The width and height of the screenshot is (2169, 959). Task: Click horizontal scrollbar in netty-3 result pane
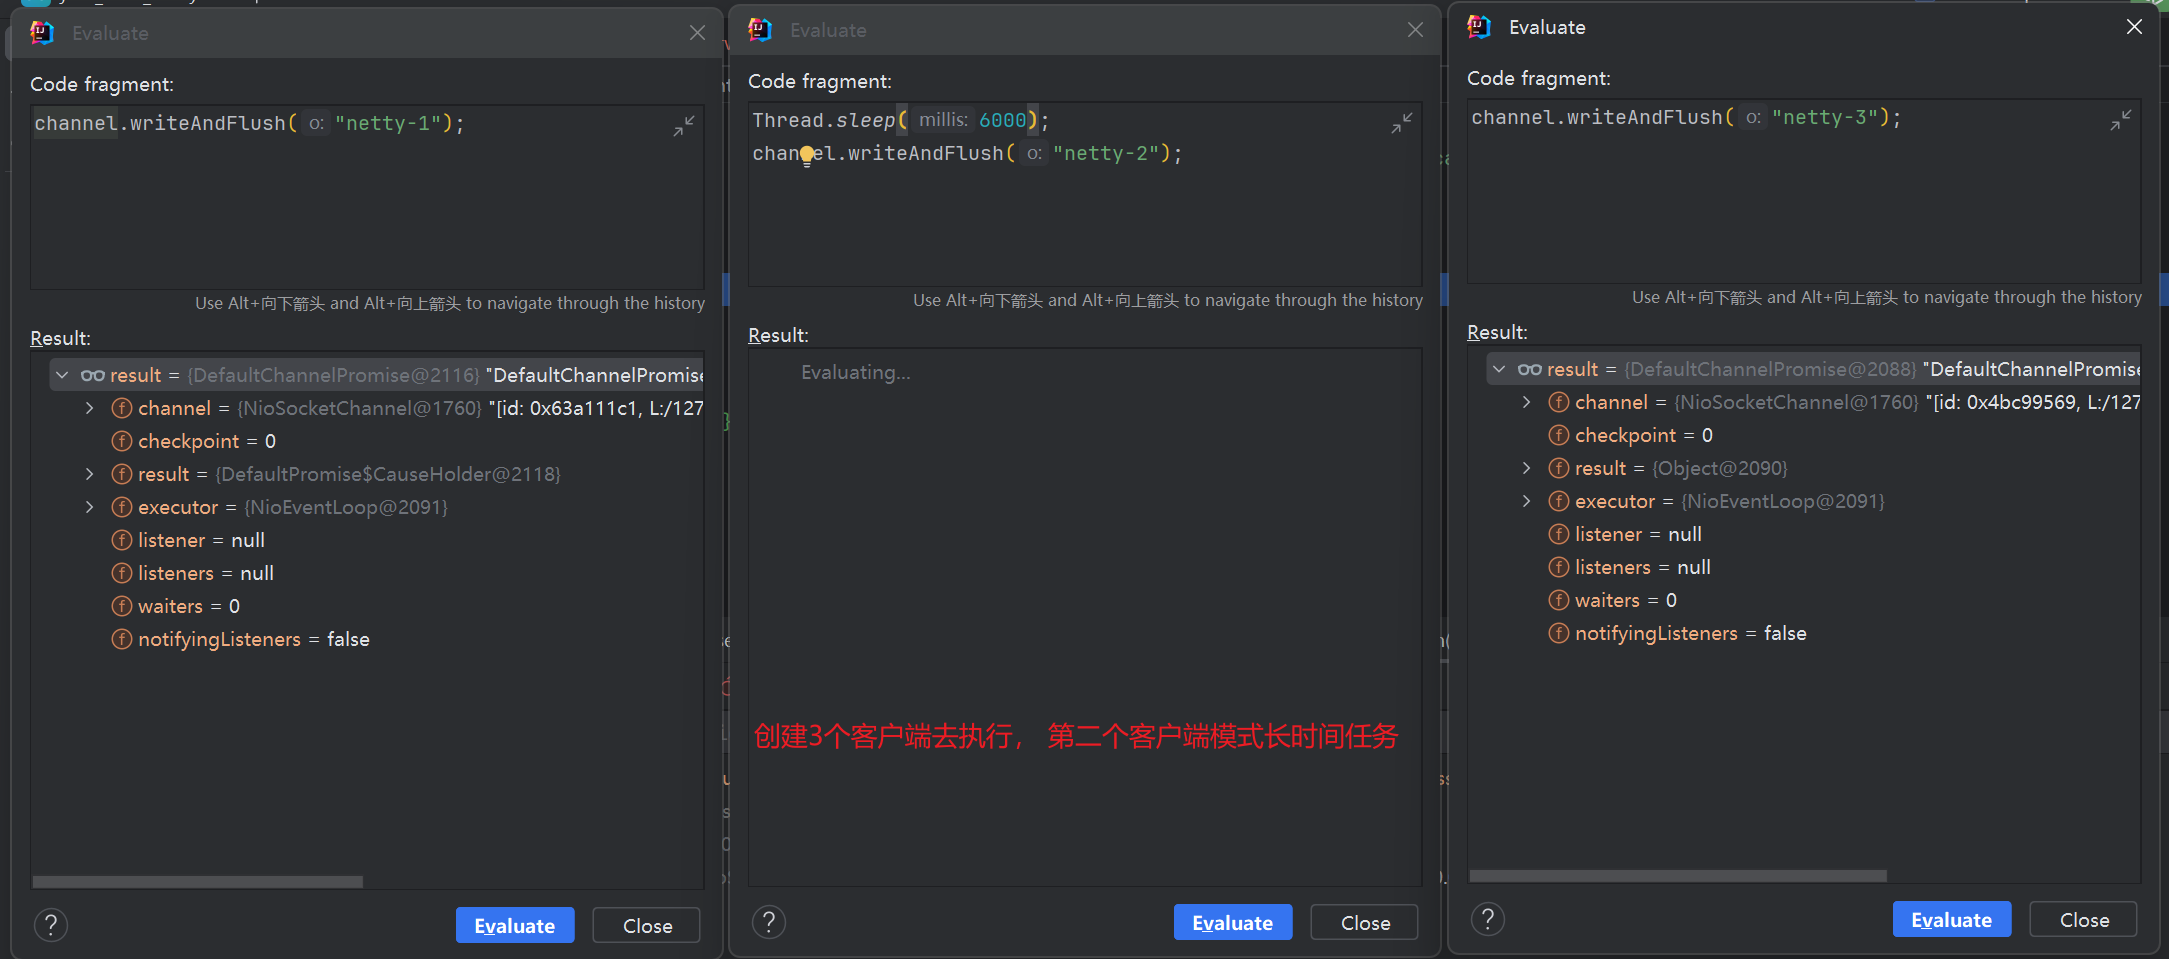pos(1678,876)
